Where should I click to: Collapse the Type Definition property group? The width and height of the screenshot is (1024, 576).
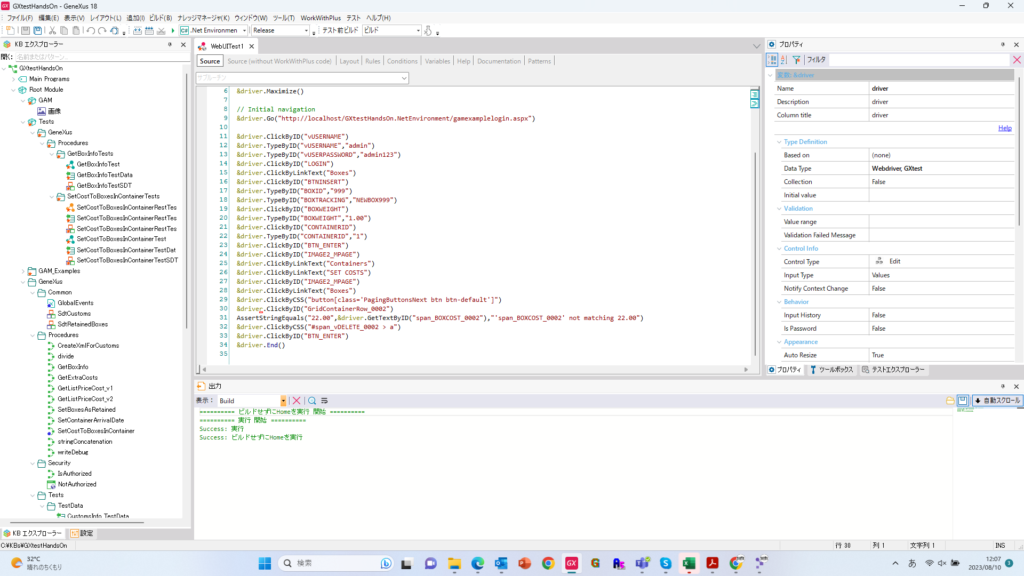coord(779,142)
